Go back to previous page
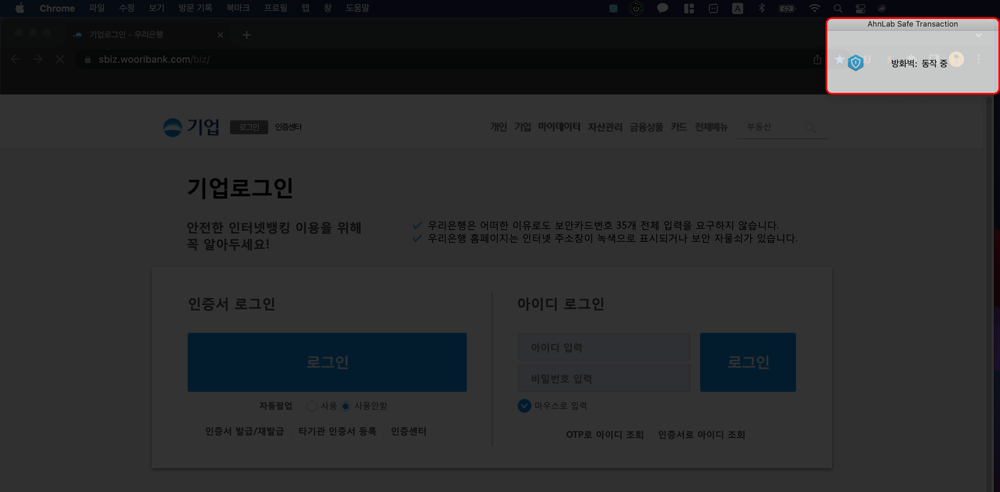The height and width of the screenshot is (492, 1000). click(16, 59)
